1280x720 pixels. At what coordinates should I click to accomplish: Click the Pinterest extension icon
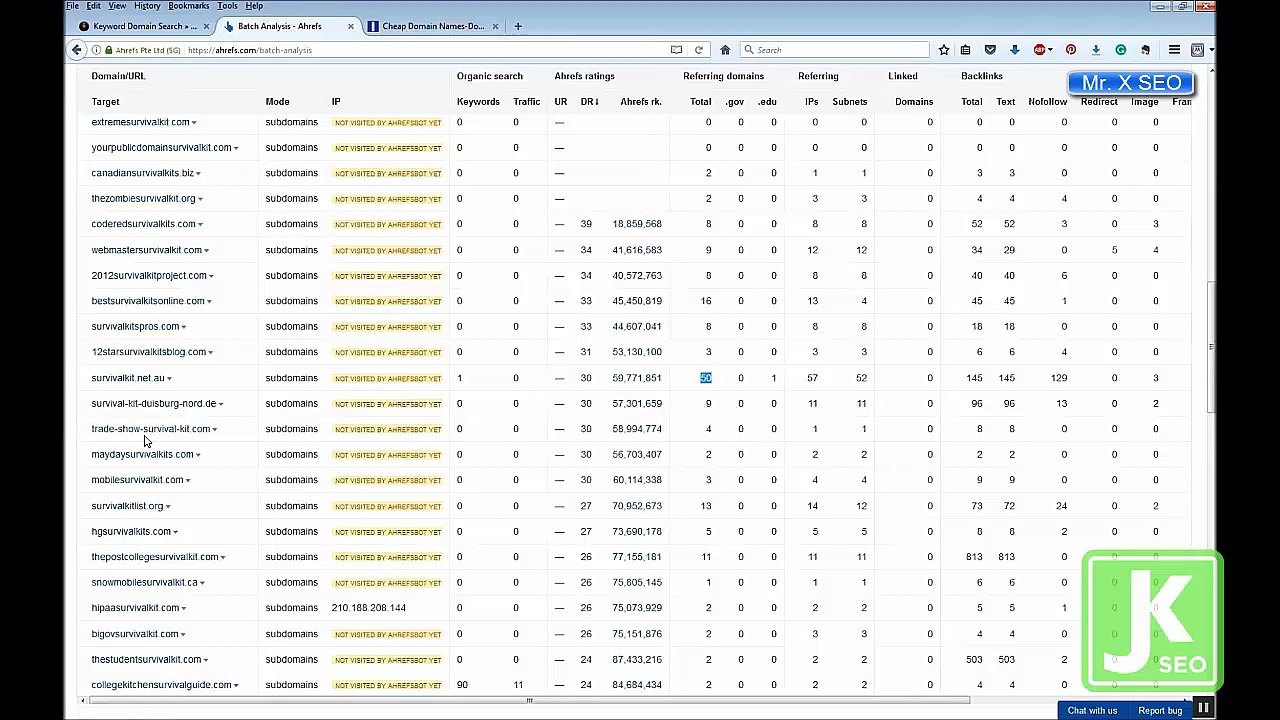(x=1071, y=50)
